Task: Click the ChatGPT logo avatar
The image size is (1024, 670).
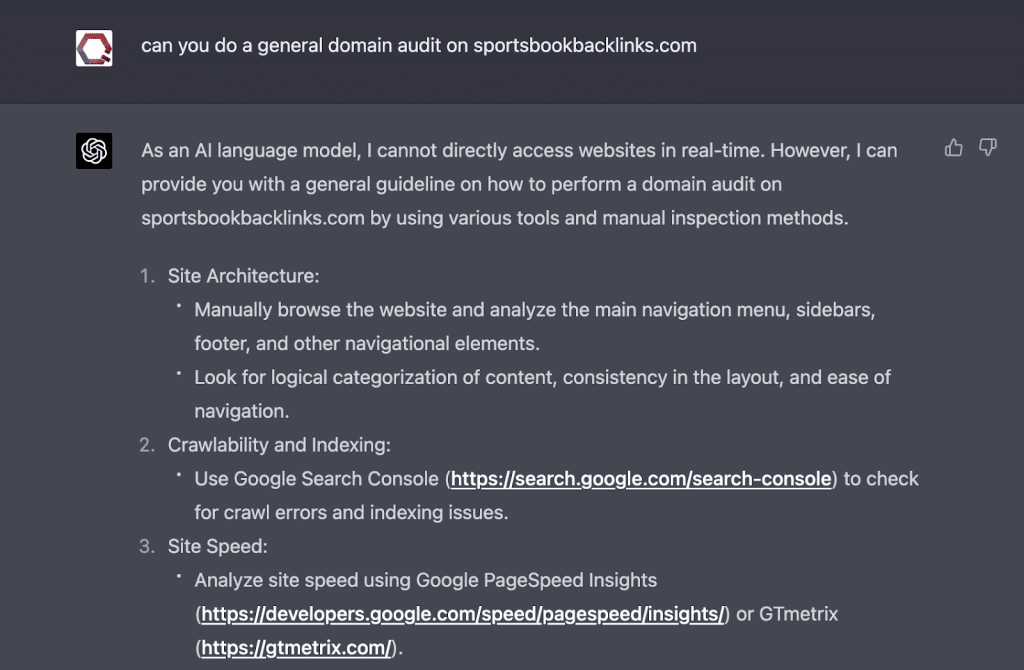Action: coord(94,151)
